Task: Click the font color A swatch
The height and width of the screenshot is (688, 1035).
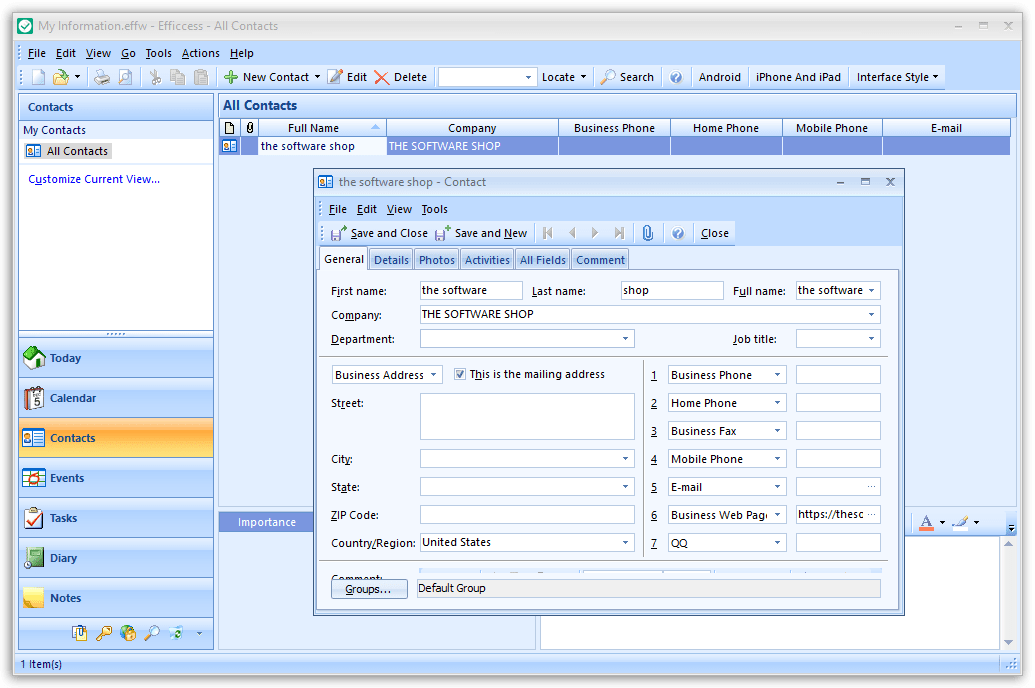Action: (x=926, y=522)
